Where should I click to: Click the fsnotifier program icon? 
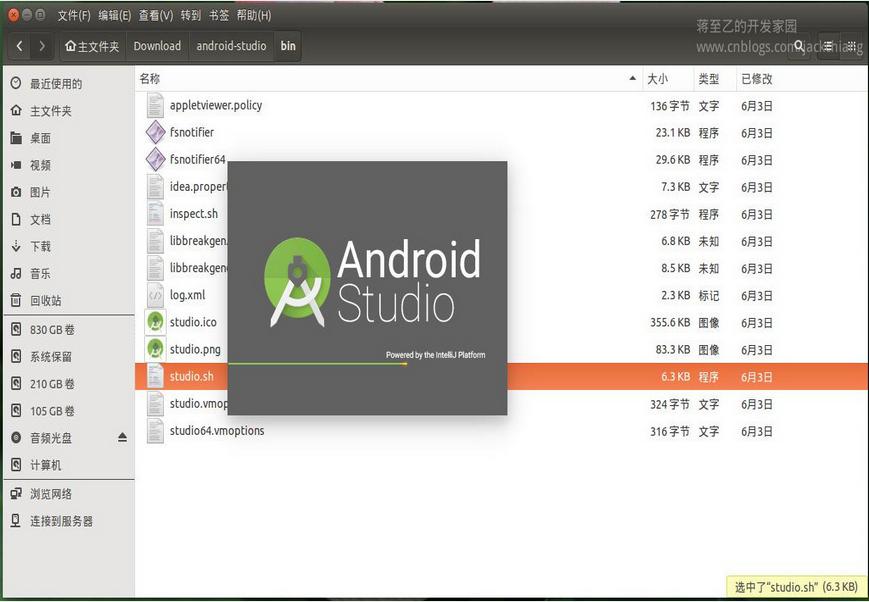coord(155,132)
